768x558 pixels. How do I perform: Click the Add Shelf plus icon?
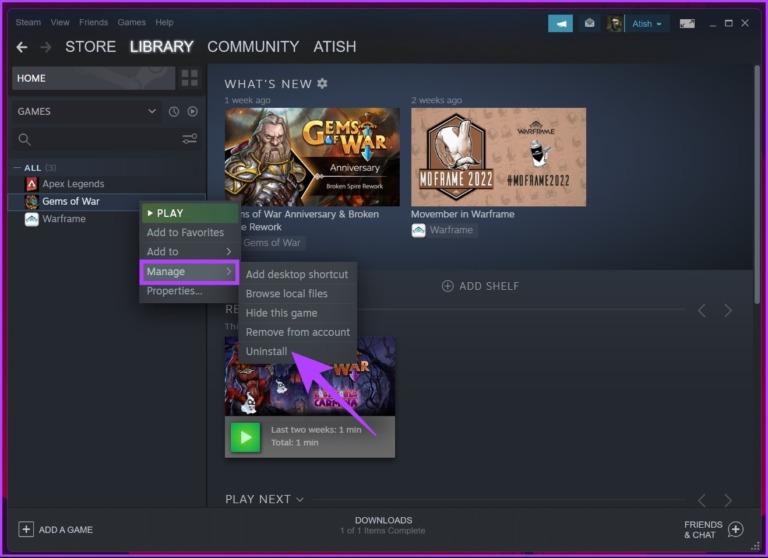click(x=447, y=286)
